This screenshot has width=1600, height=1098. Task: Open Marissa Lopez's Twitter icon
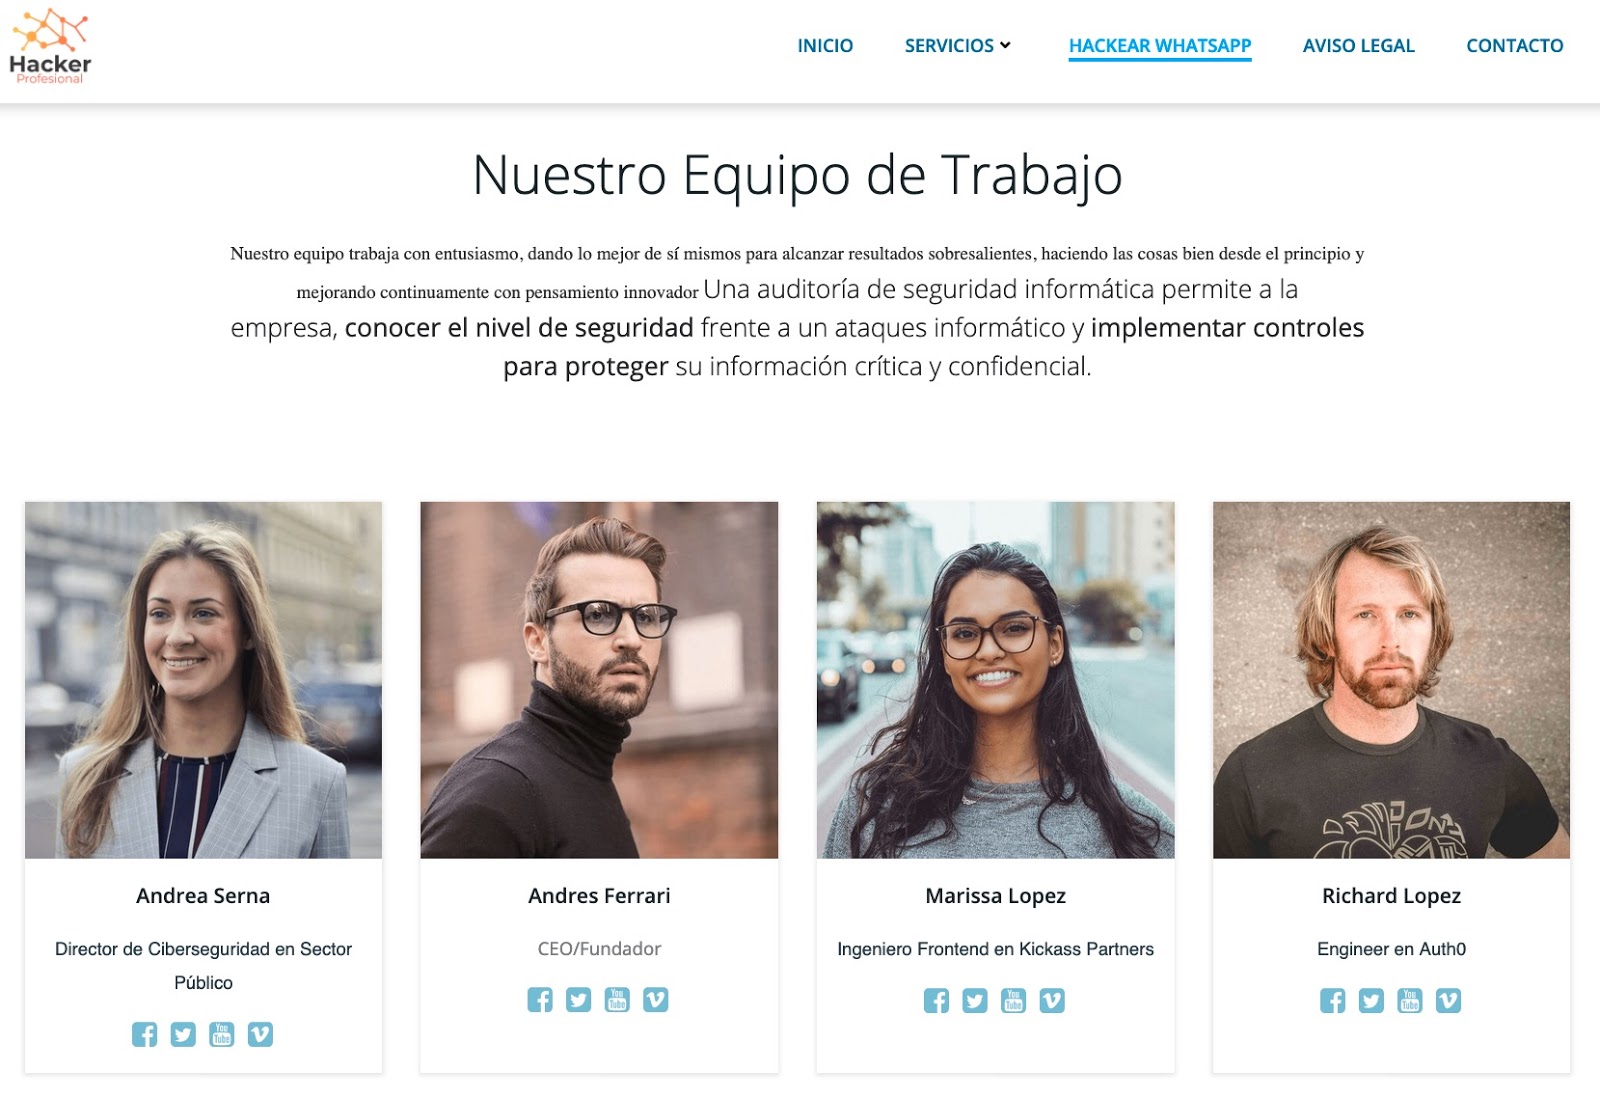pos(975,1001)
